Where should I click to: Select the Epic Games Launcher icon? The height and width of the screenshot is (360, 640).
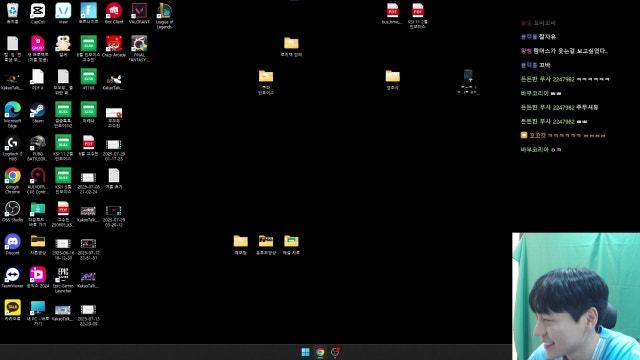click(63, 280)
